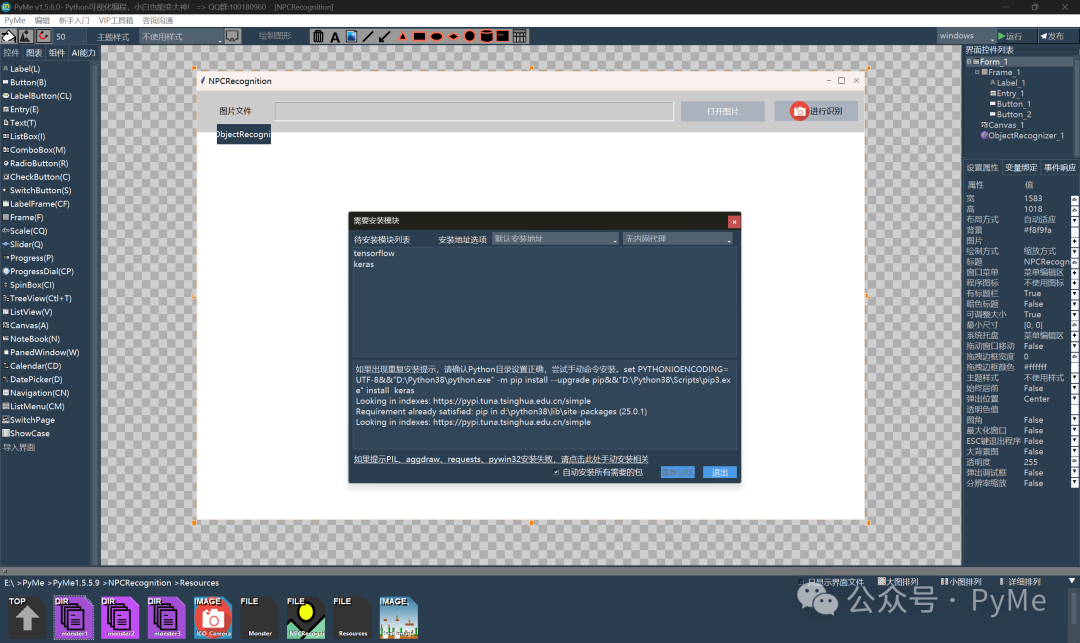The height and width of the screenshot is (643, 1080).
Task: Switch to the 变量绑定 tab
Action: pyautogui.click(x=1021, y=167)
